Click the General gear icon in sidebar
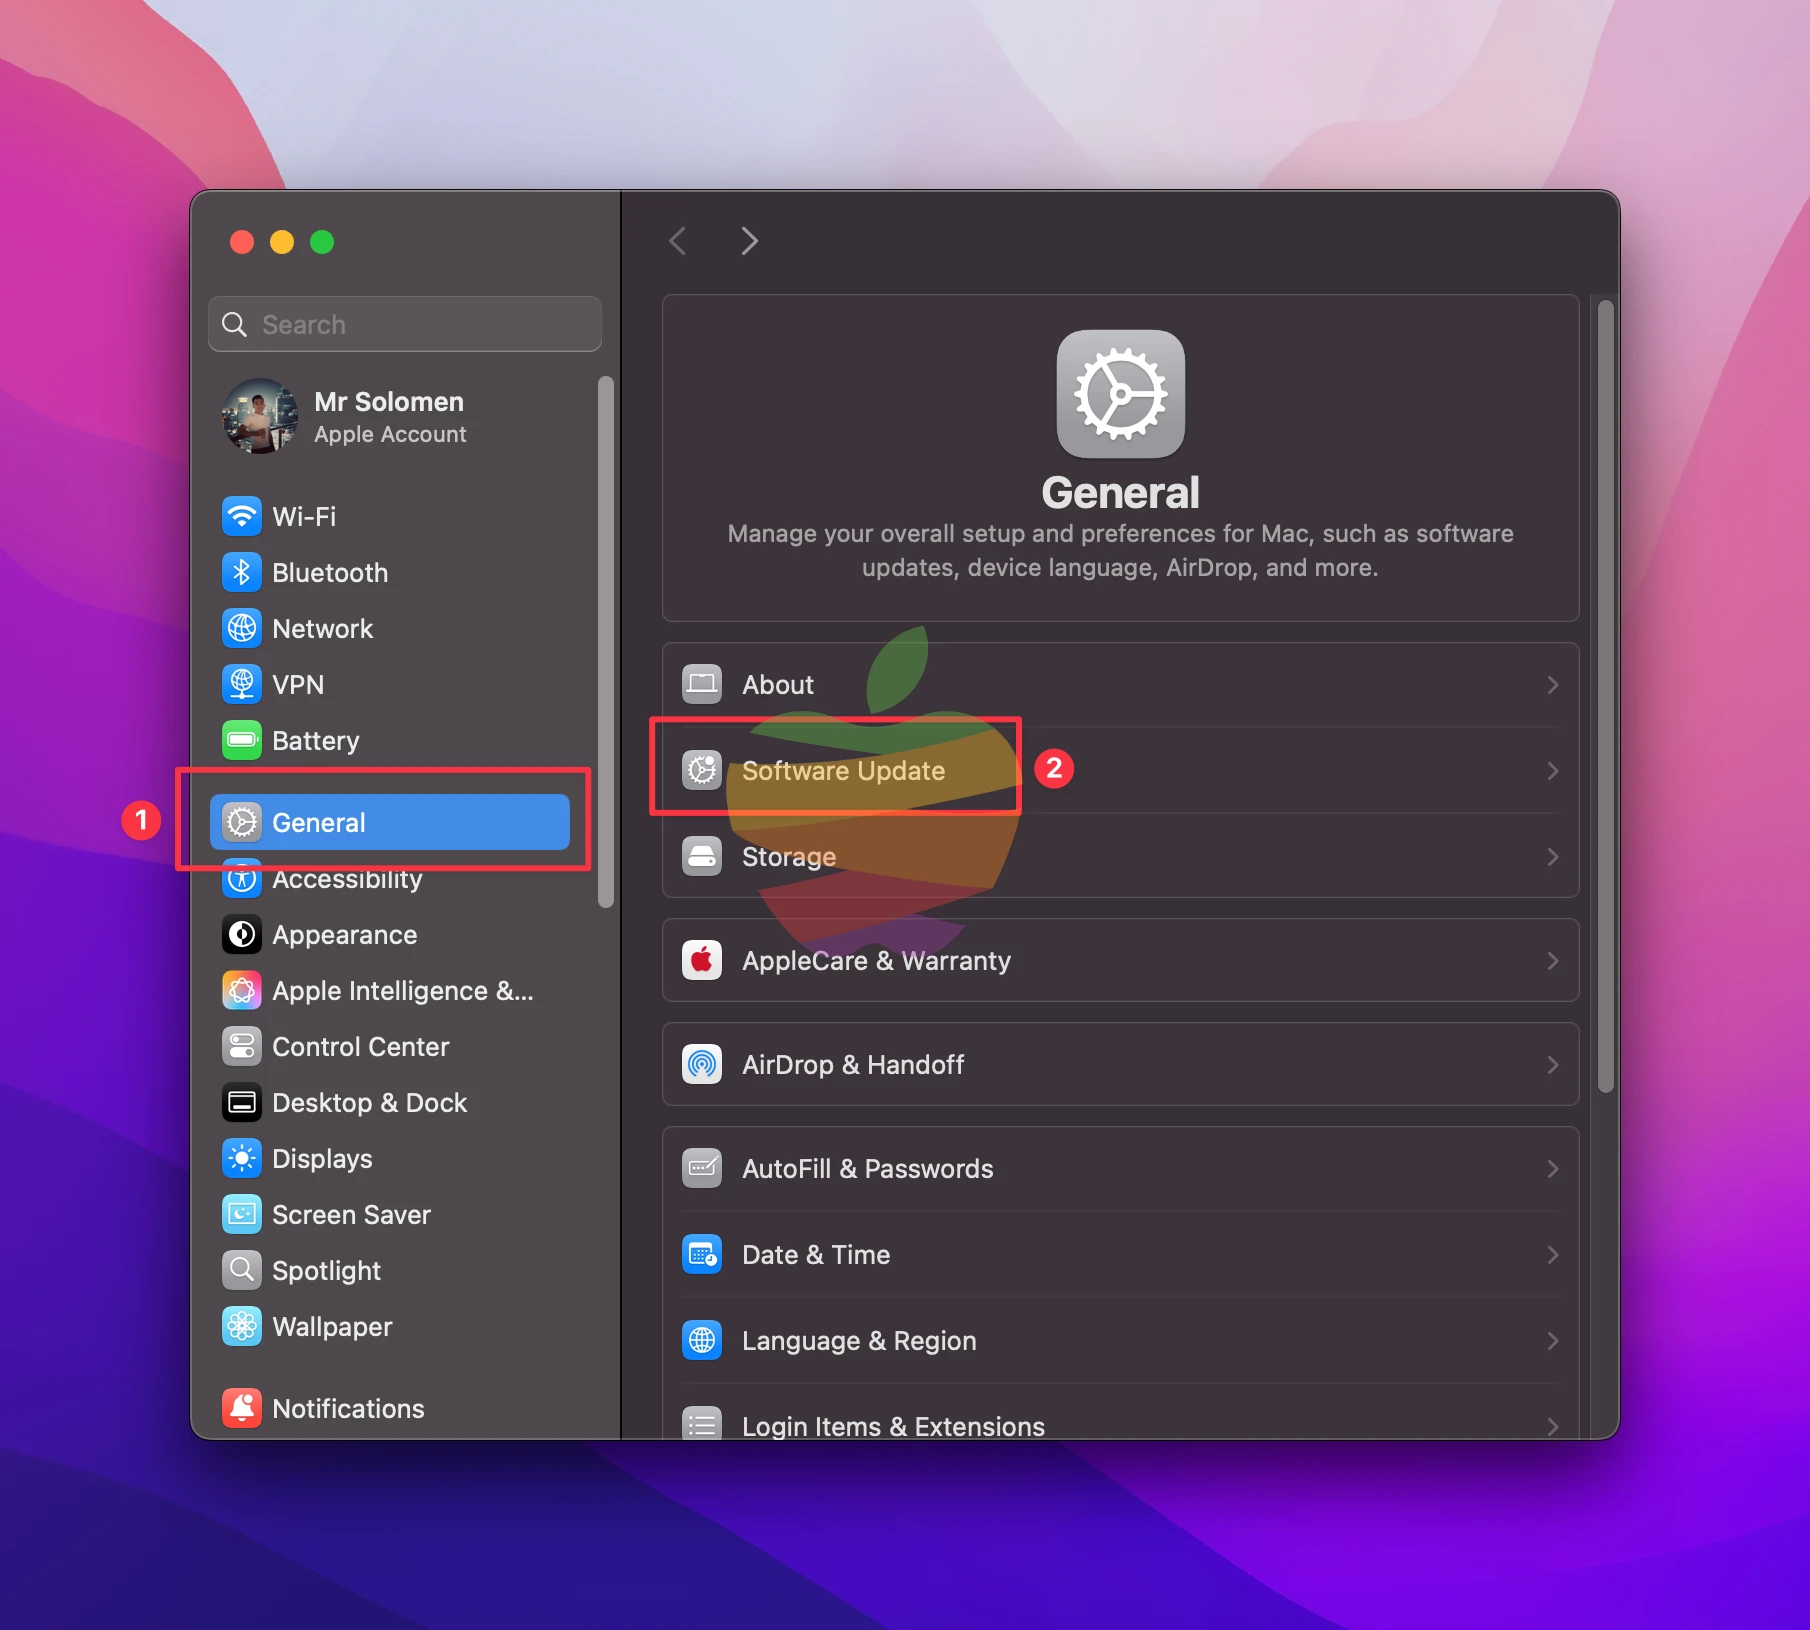The width and height of the screenshot is (1810, 1630). coord(242,823)
